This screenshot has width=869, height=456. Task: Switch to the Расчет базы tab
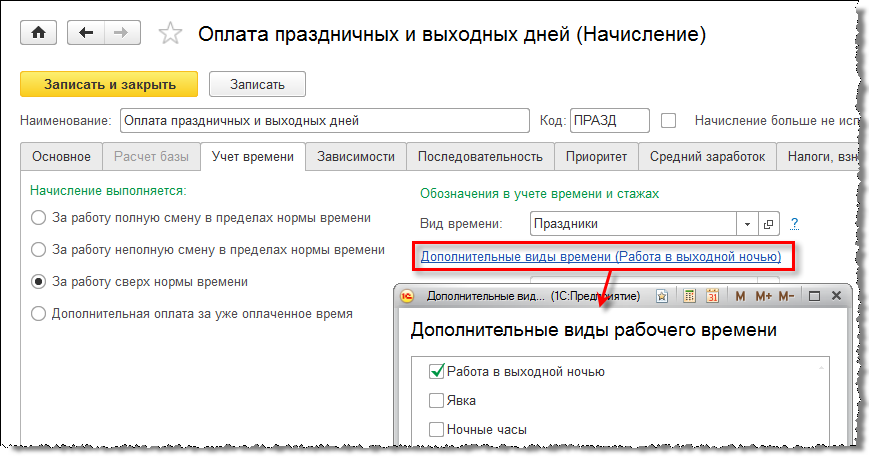point(151,157)
